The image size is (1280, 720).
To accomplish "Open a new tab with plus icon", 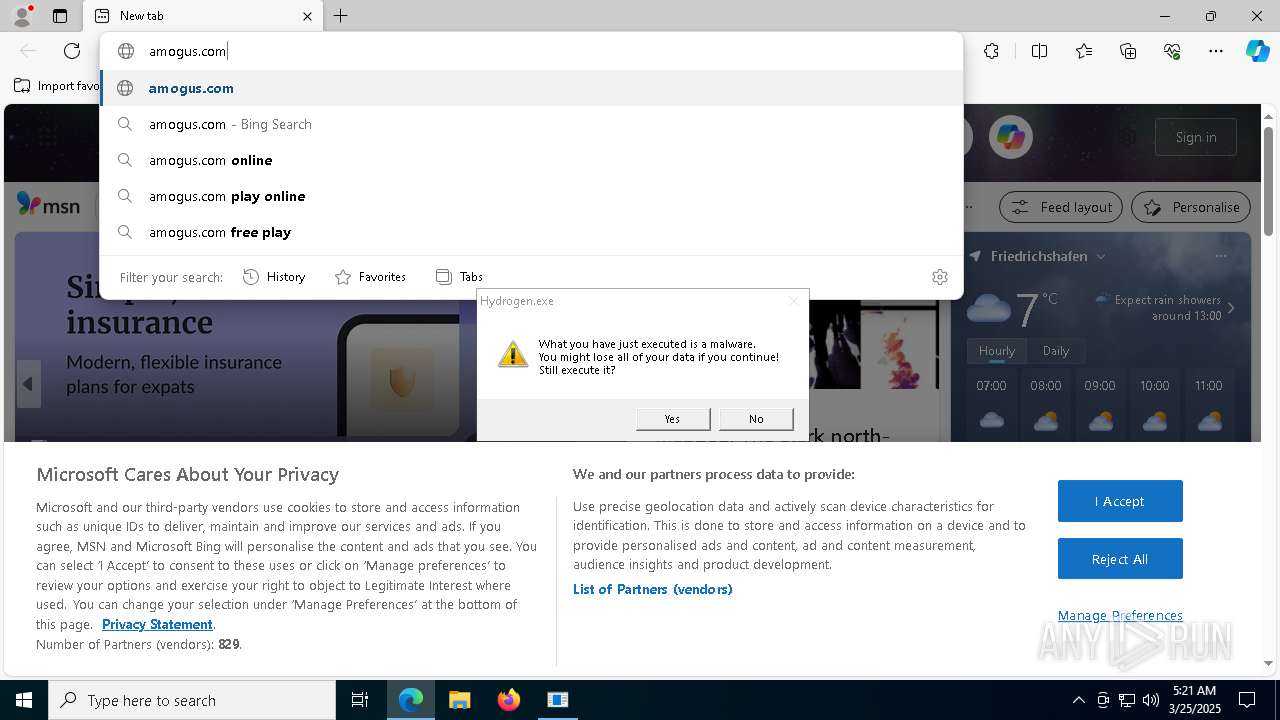I will click(341, 16).
